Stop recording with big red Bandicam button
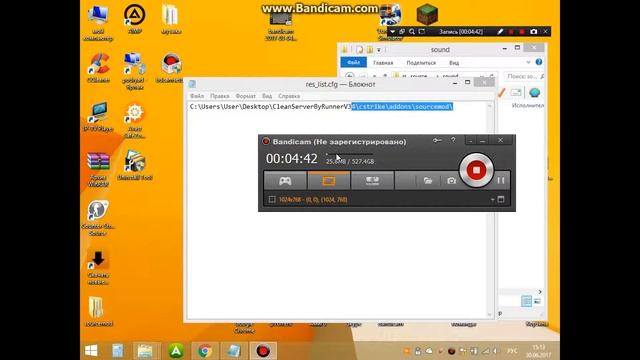This screenshot has height=360, width=640. tap(476, 170)
